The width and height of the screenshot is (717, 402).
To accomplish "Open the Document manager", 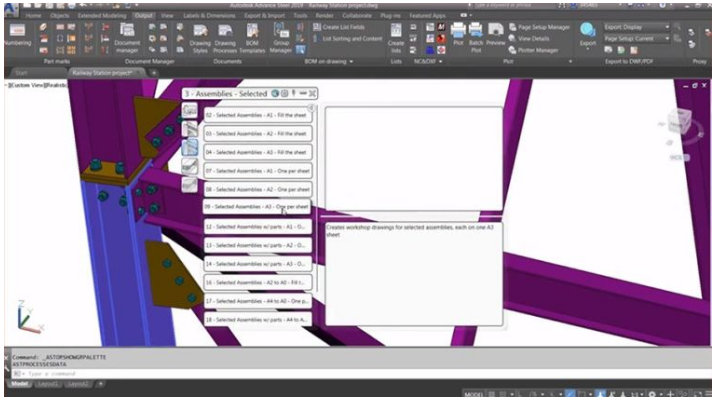I will pyautogui.click(x=127, y=38).
